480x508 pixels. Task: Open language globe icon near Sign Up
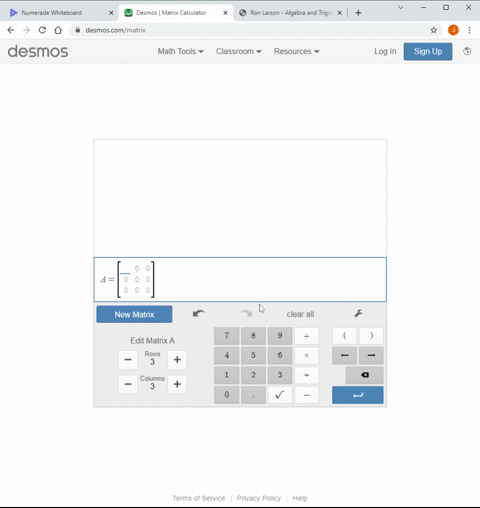point(467,51)
